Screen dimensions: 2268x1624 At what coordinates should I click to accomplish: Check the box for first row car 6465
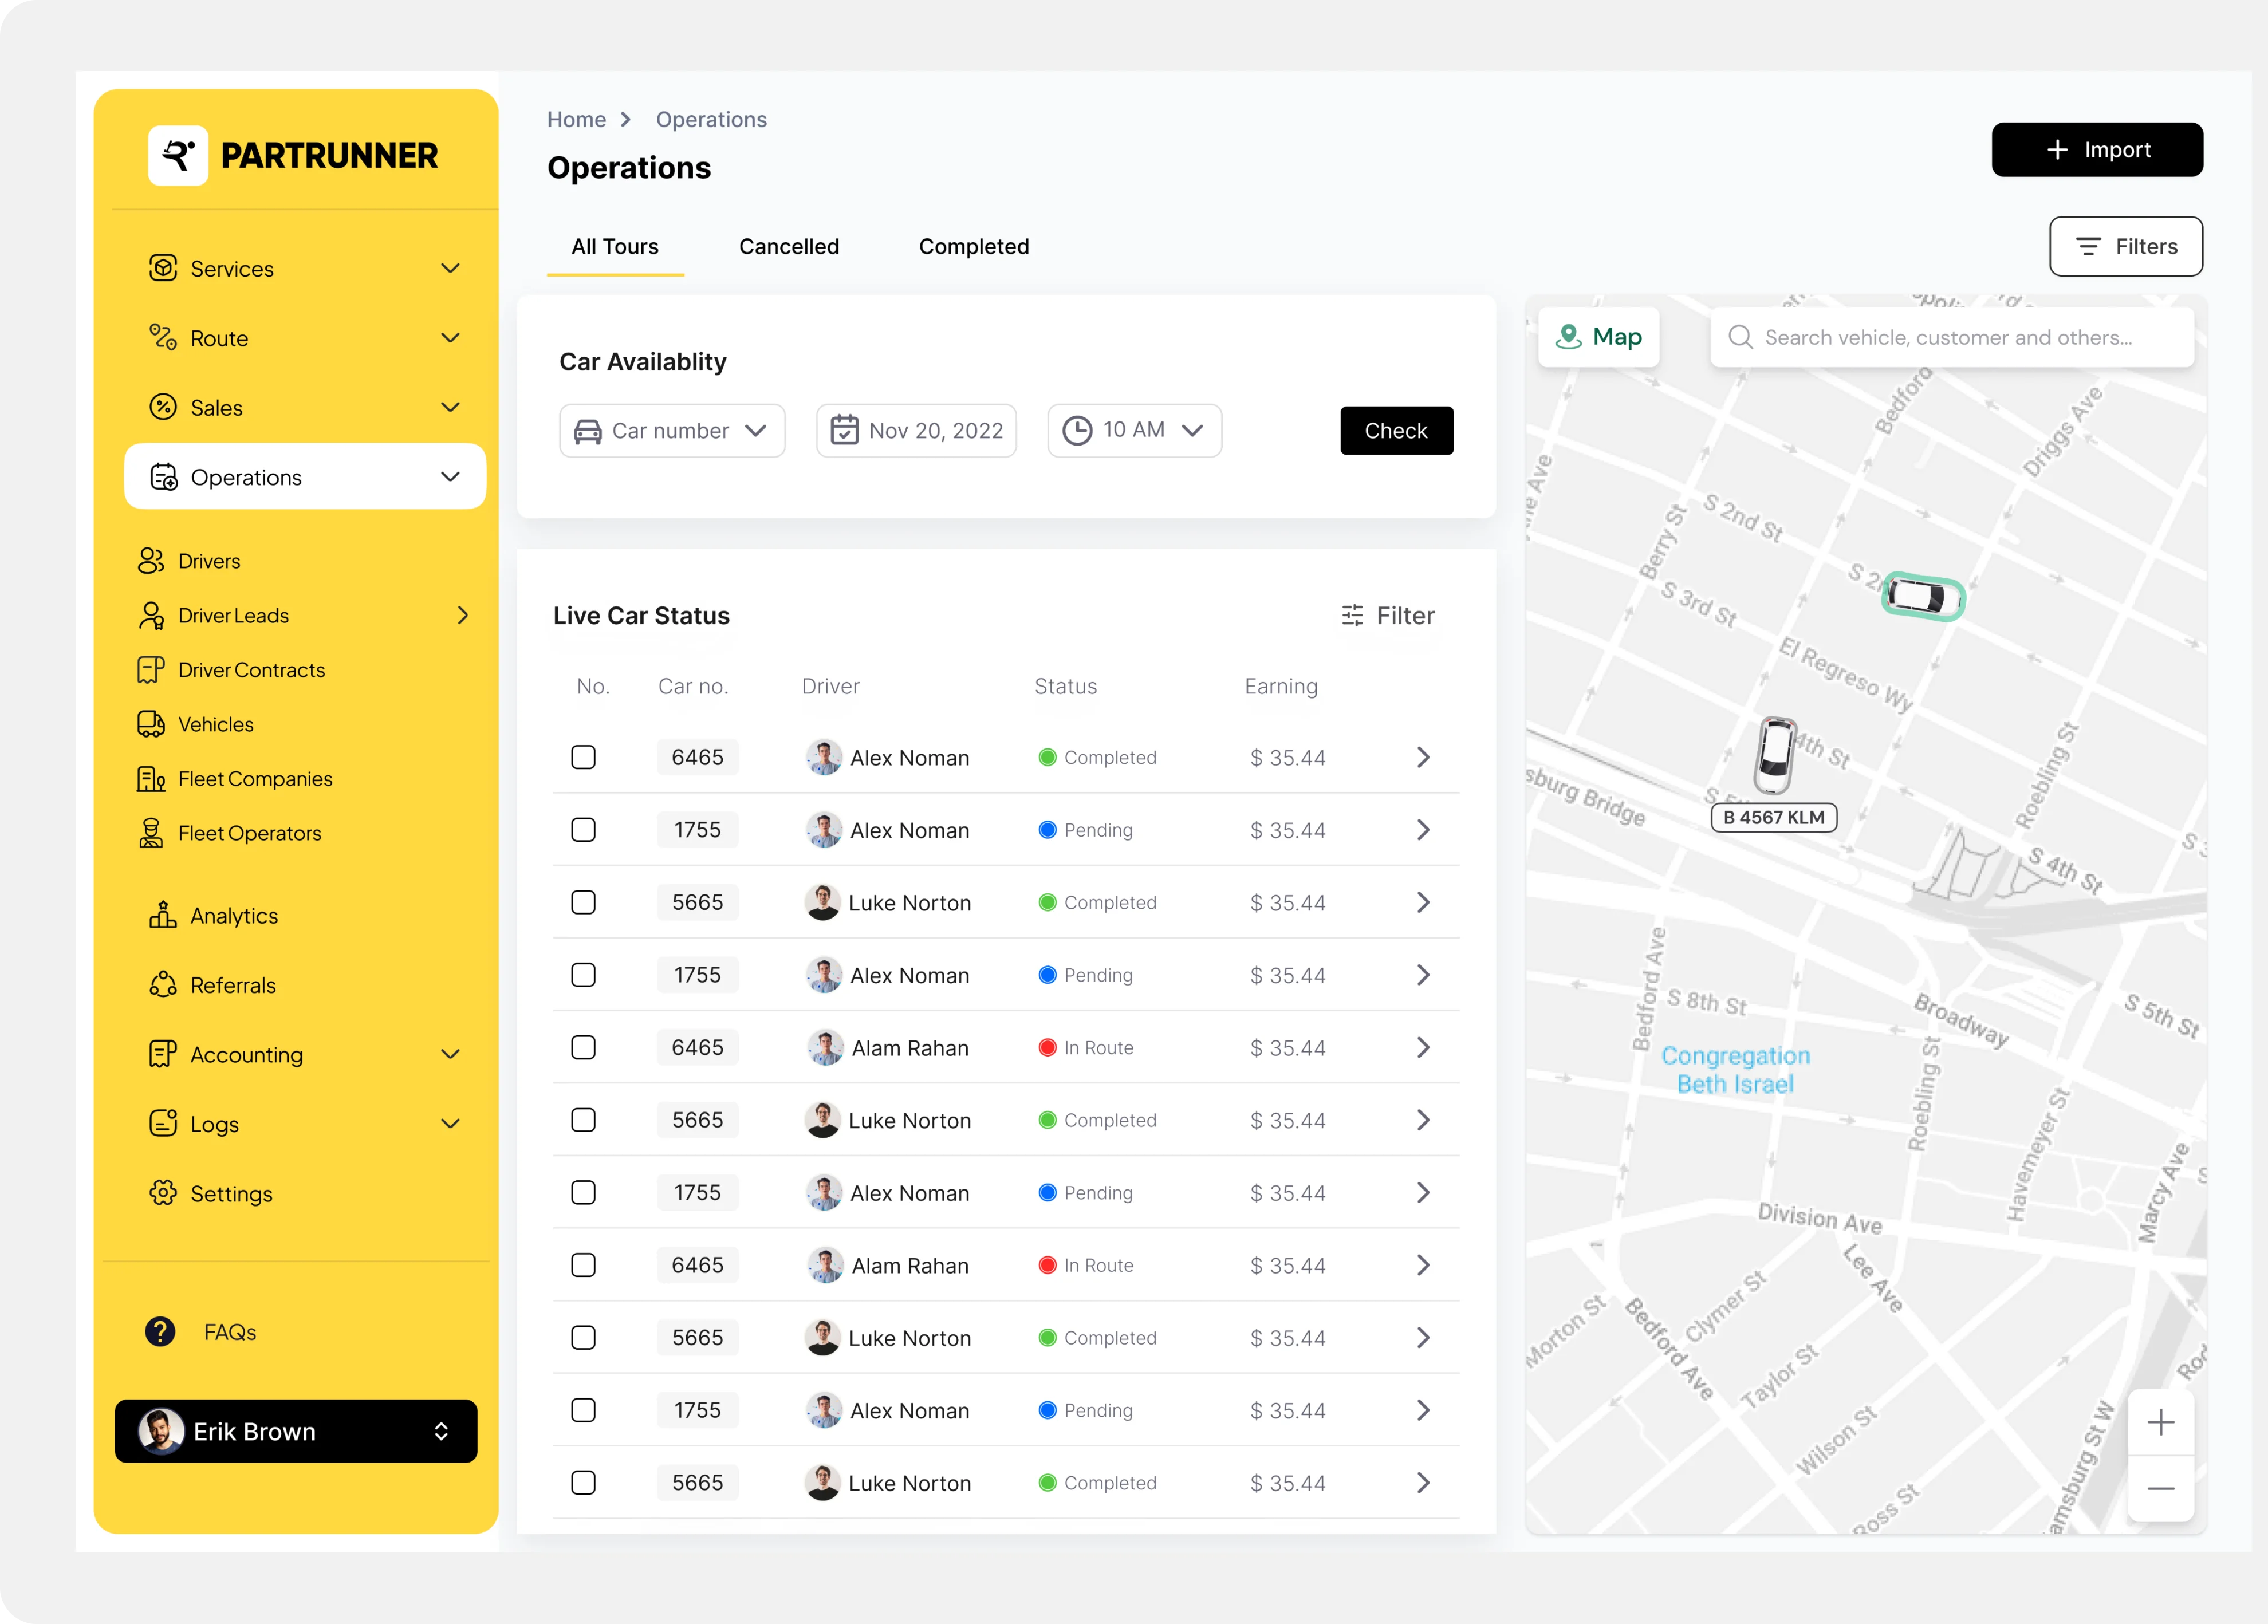(x=583, y=757)
